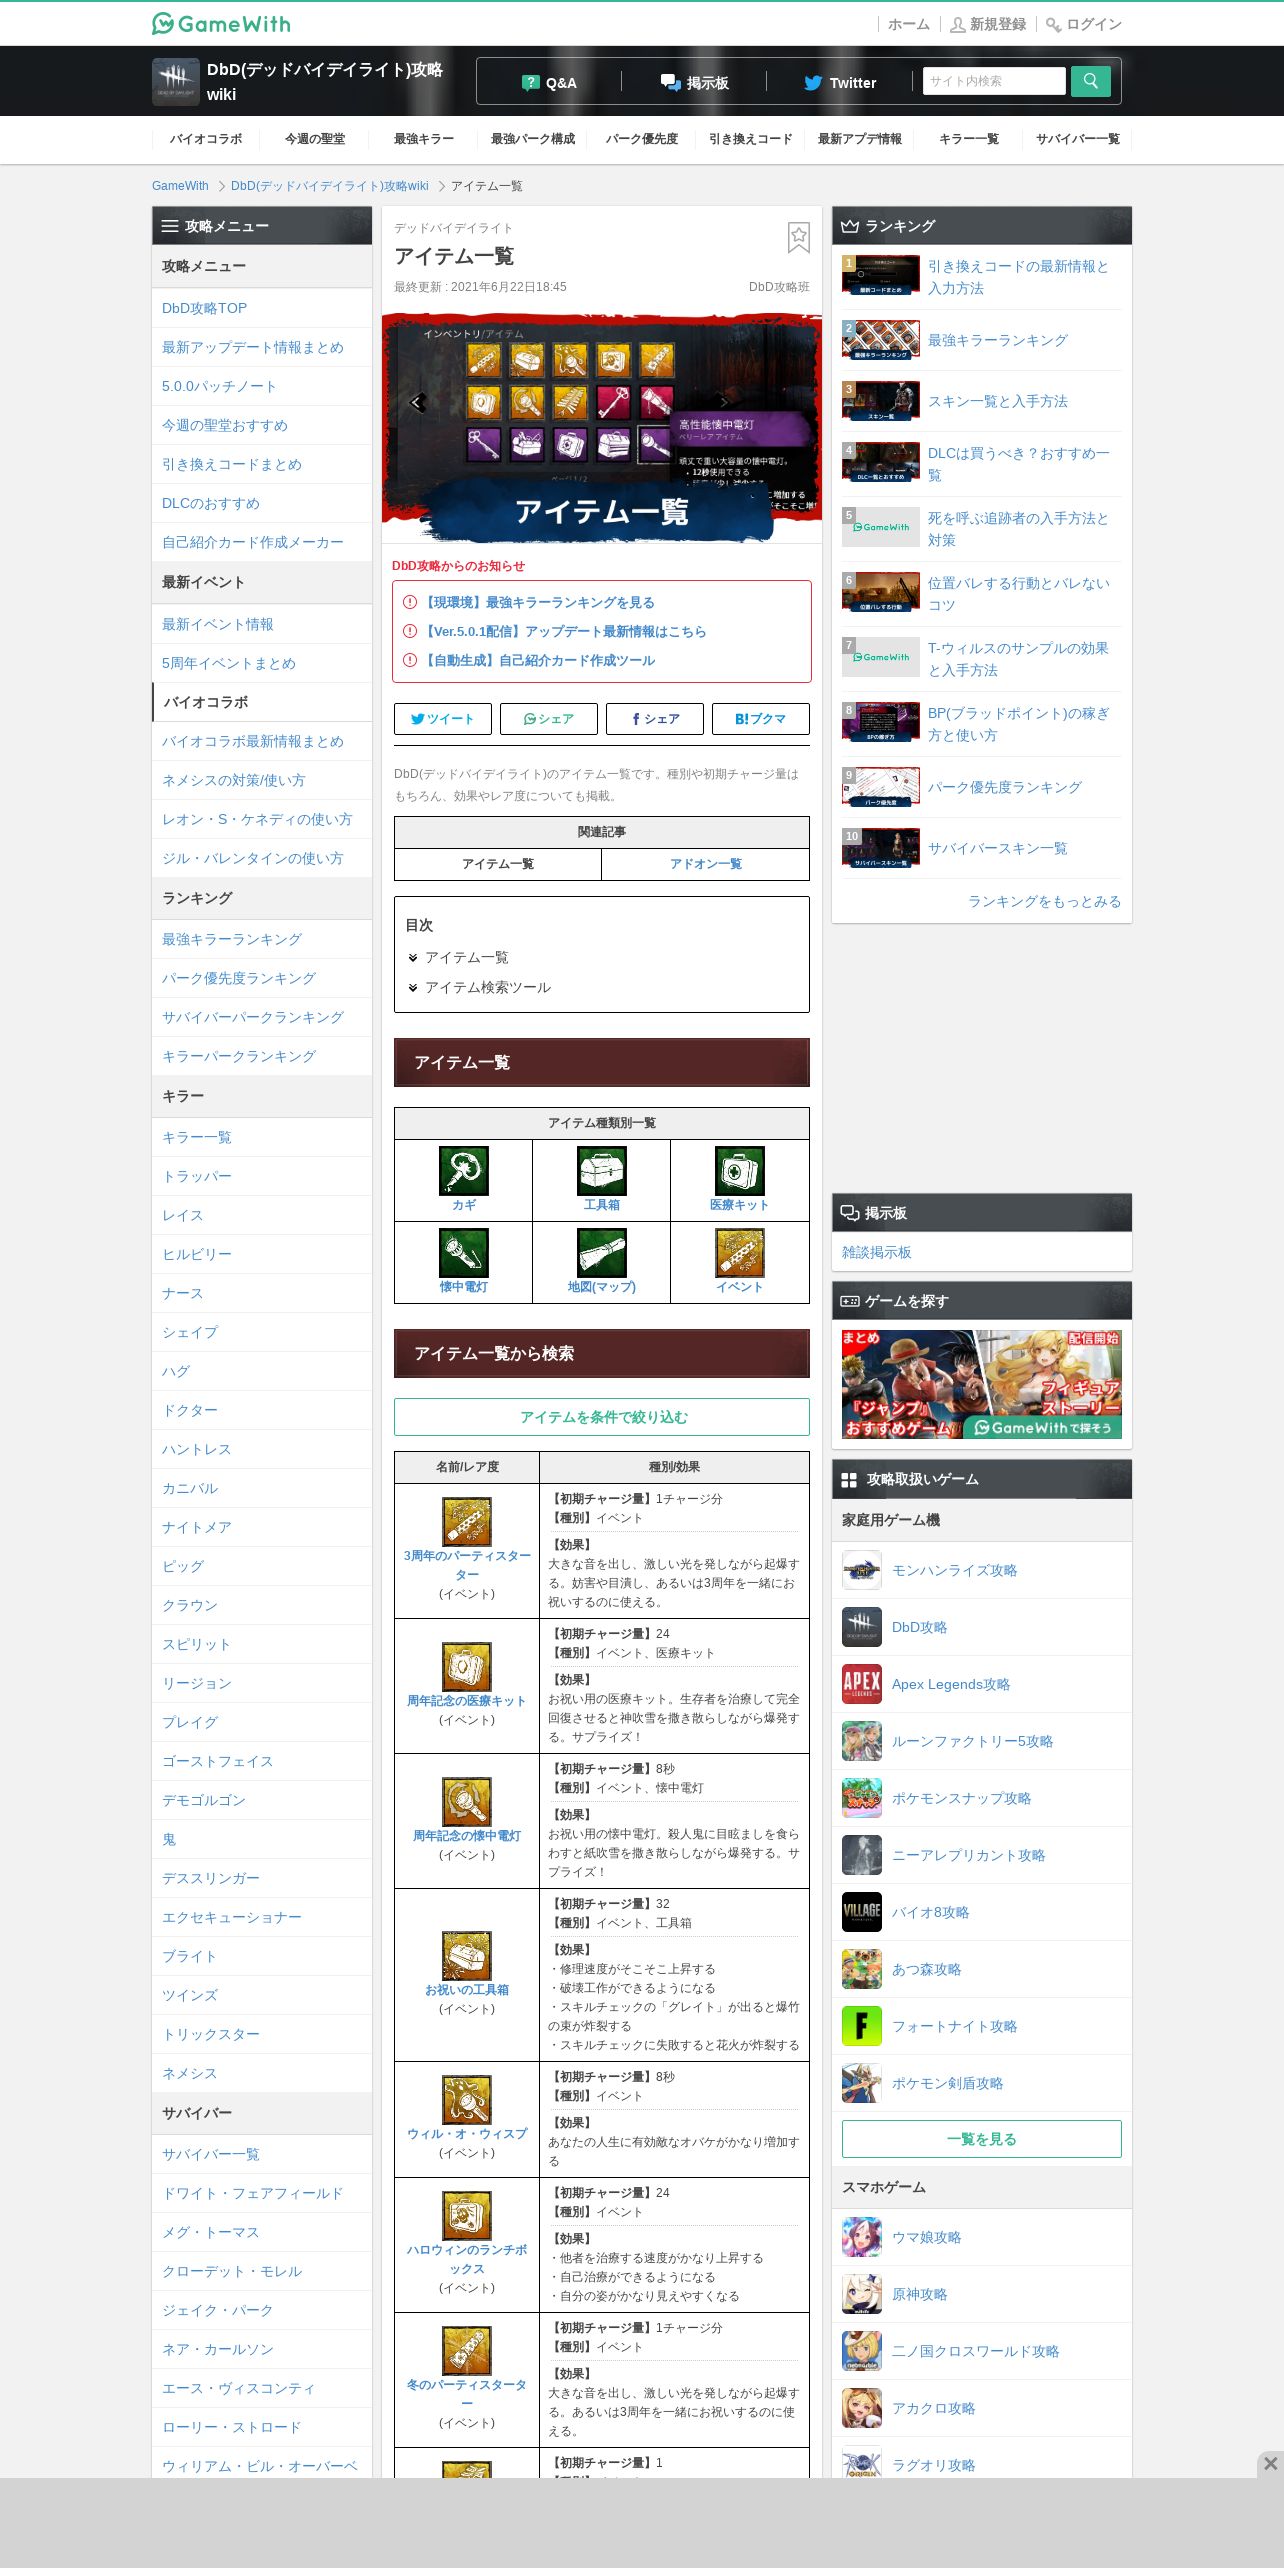The height and width of the screenshot is (2568, 1284).
Task: Open the 新規登録 link
Action: coord(988,24)
